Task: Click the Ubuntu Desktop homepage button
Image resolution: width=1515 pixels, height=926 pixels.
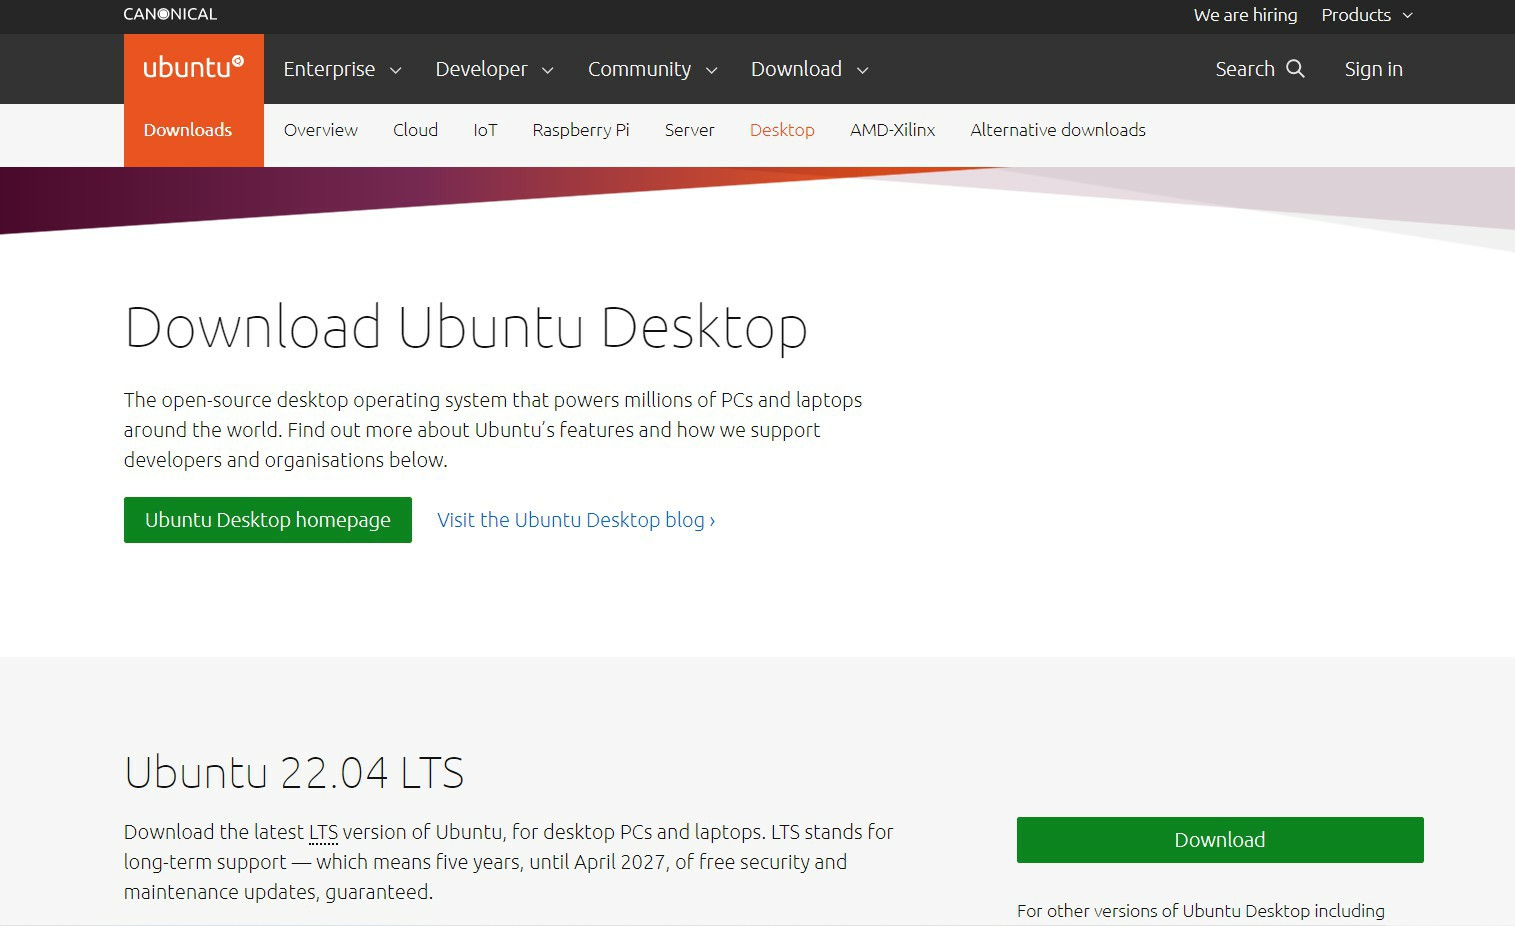Action: coord(268,520)
